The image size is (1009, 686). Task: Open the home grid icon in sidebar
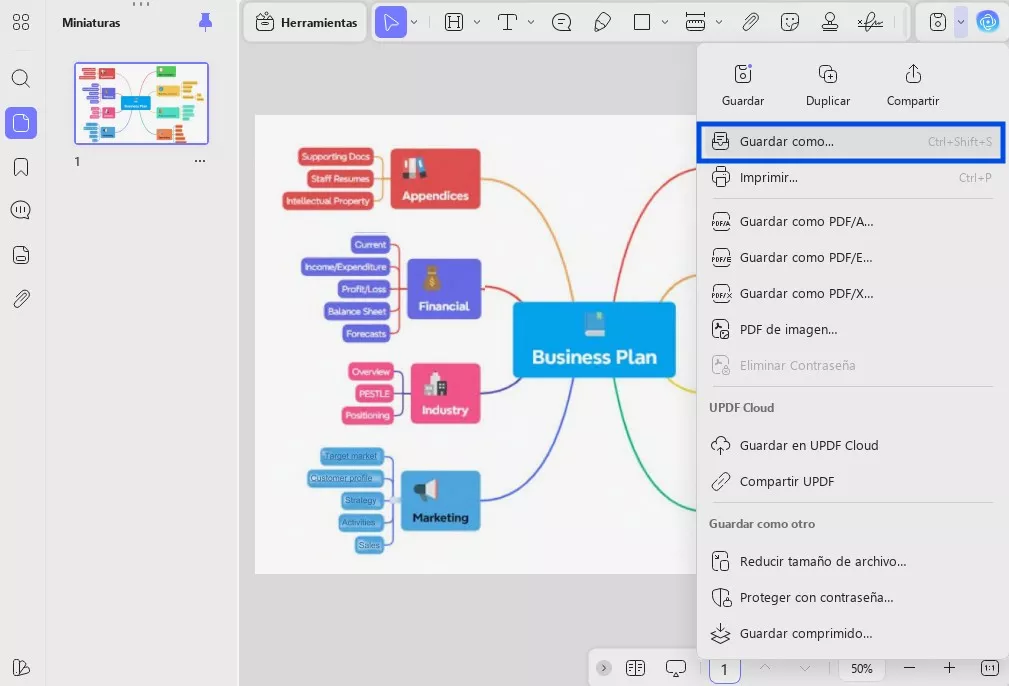(21, 23)
